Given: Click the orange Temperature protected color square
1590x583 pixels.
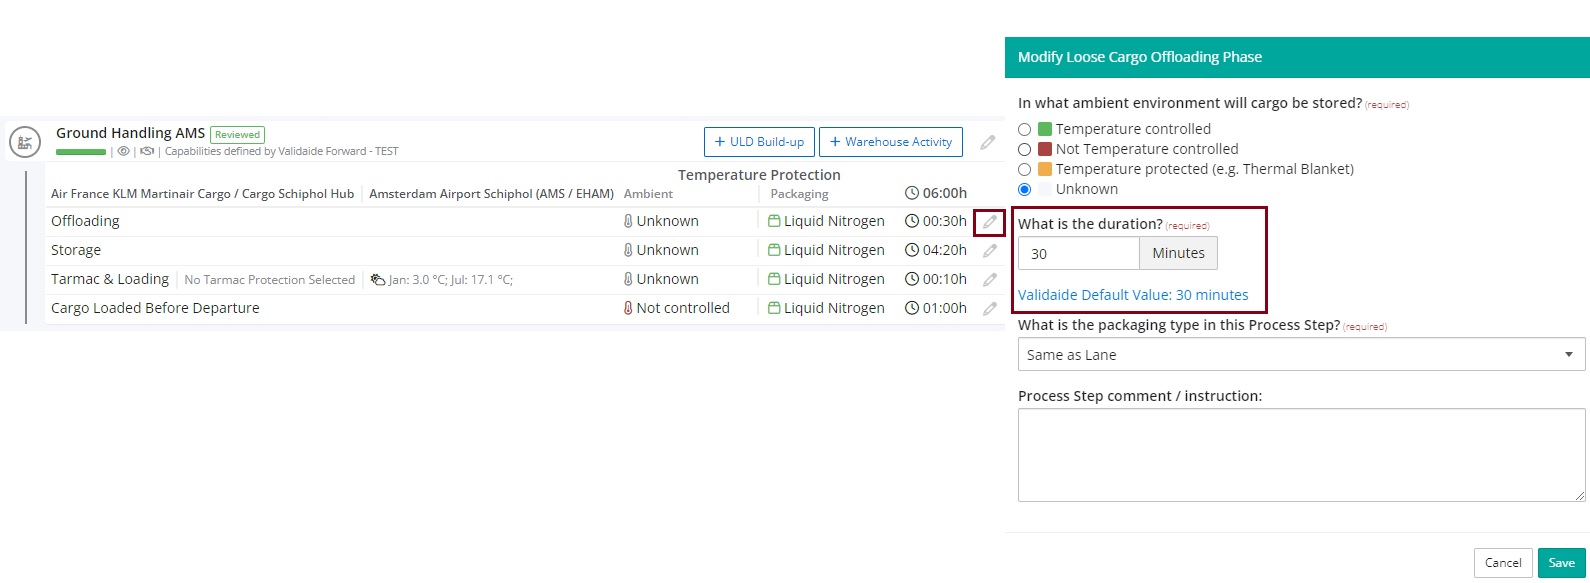Looking at the screenshot, I should [x=1045, y=169].
